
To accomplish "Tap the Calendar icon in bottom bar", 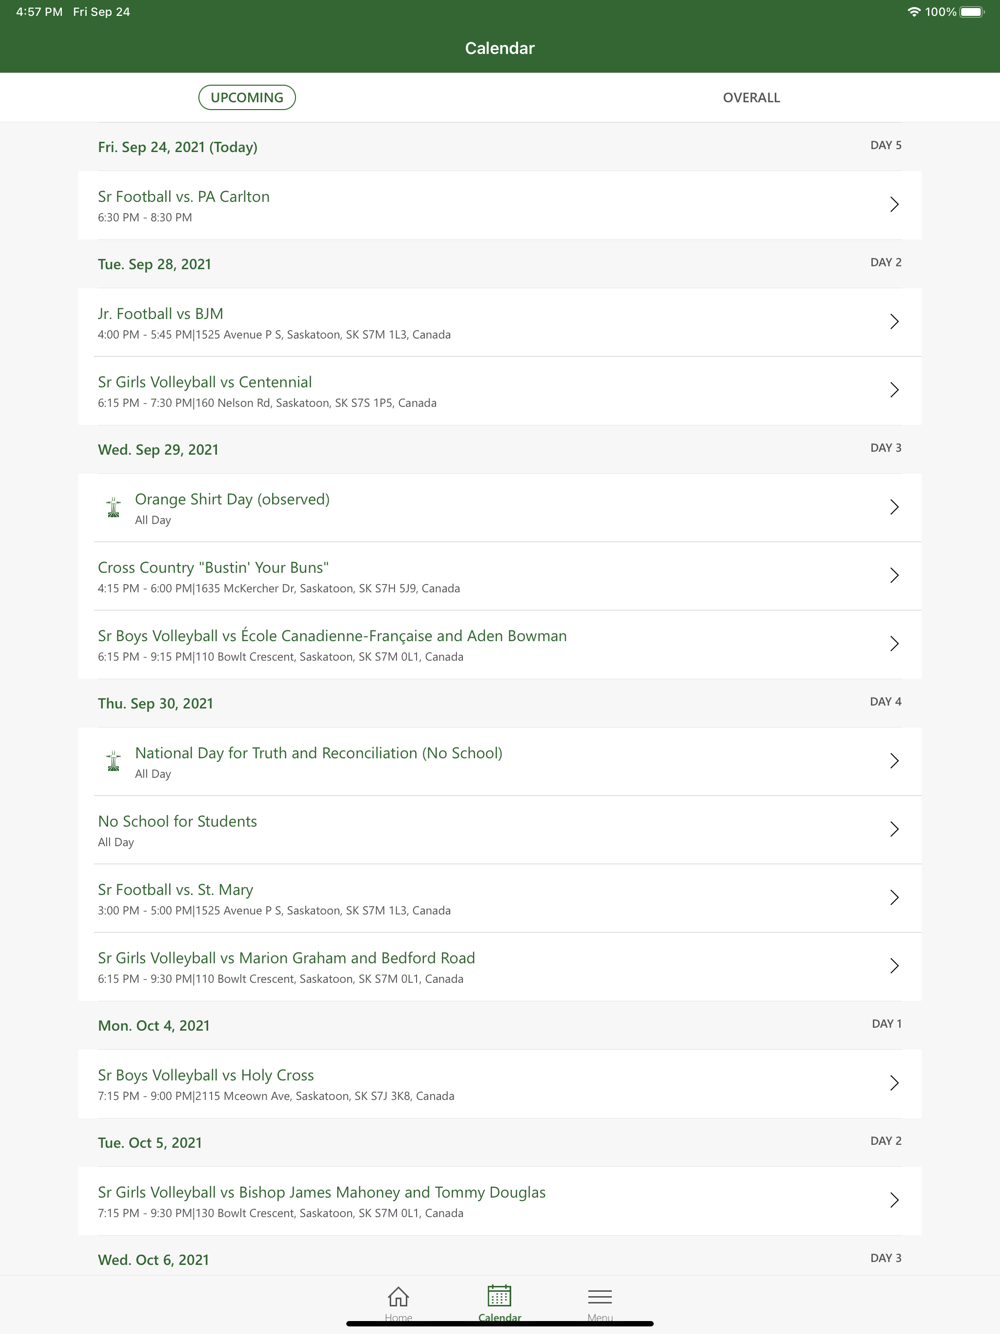I will 499,1296.
